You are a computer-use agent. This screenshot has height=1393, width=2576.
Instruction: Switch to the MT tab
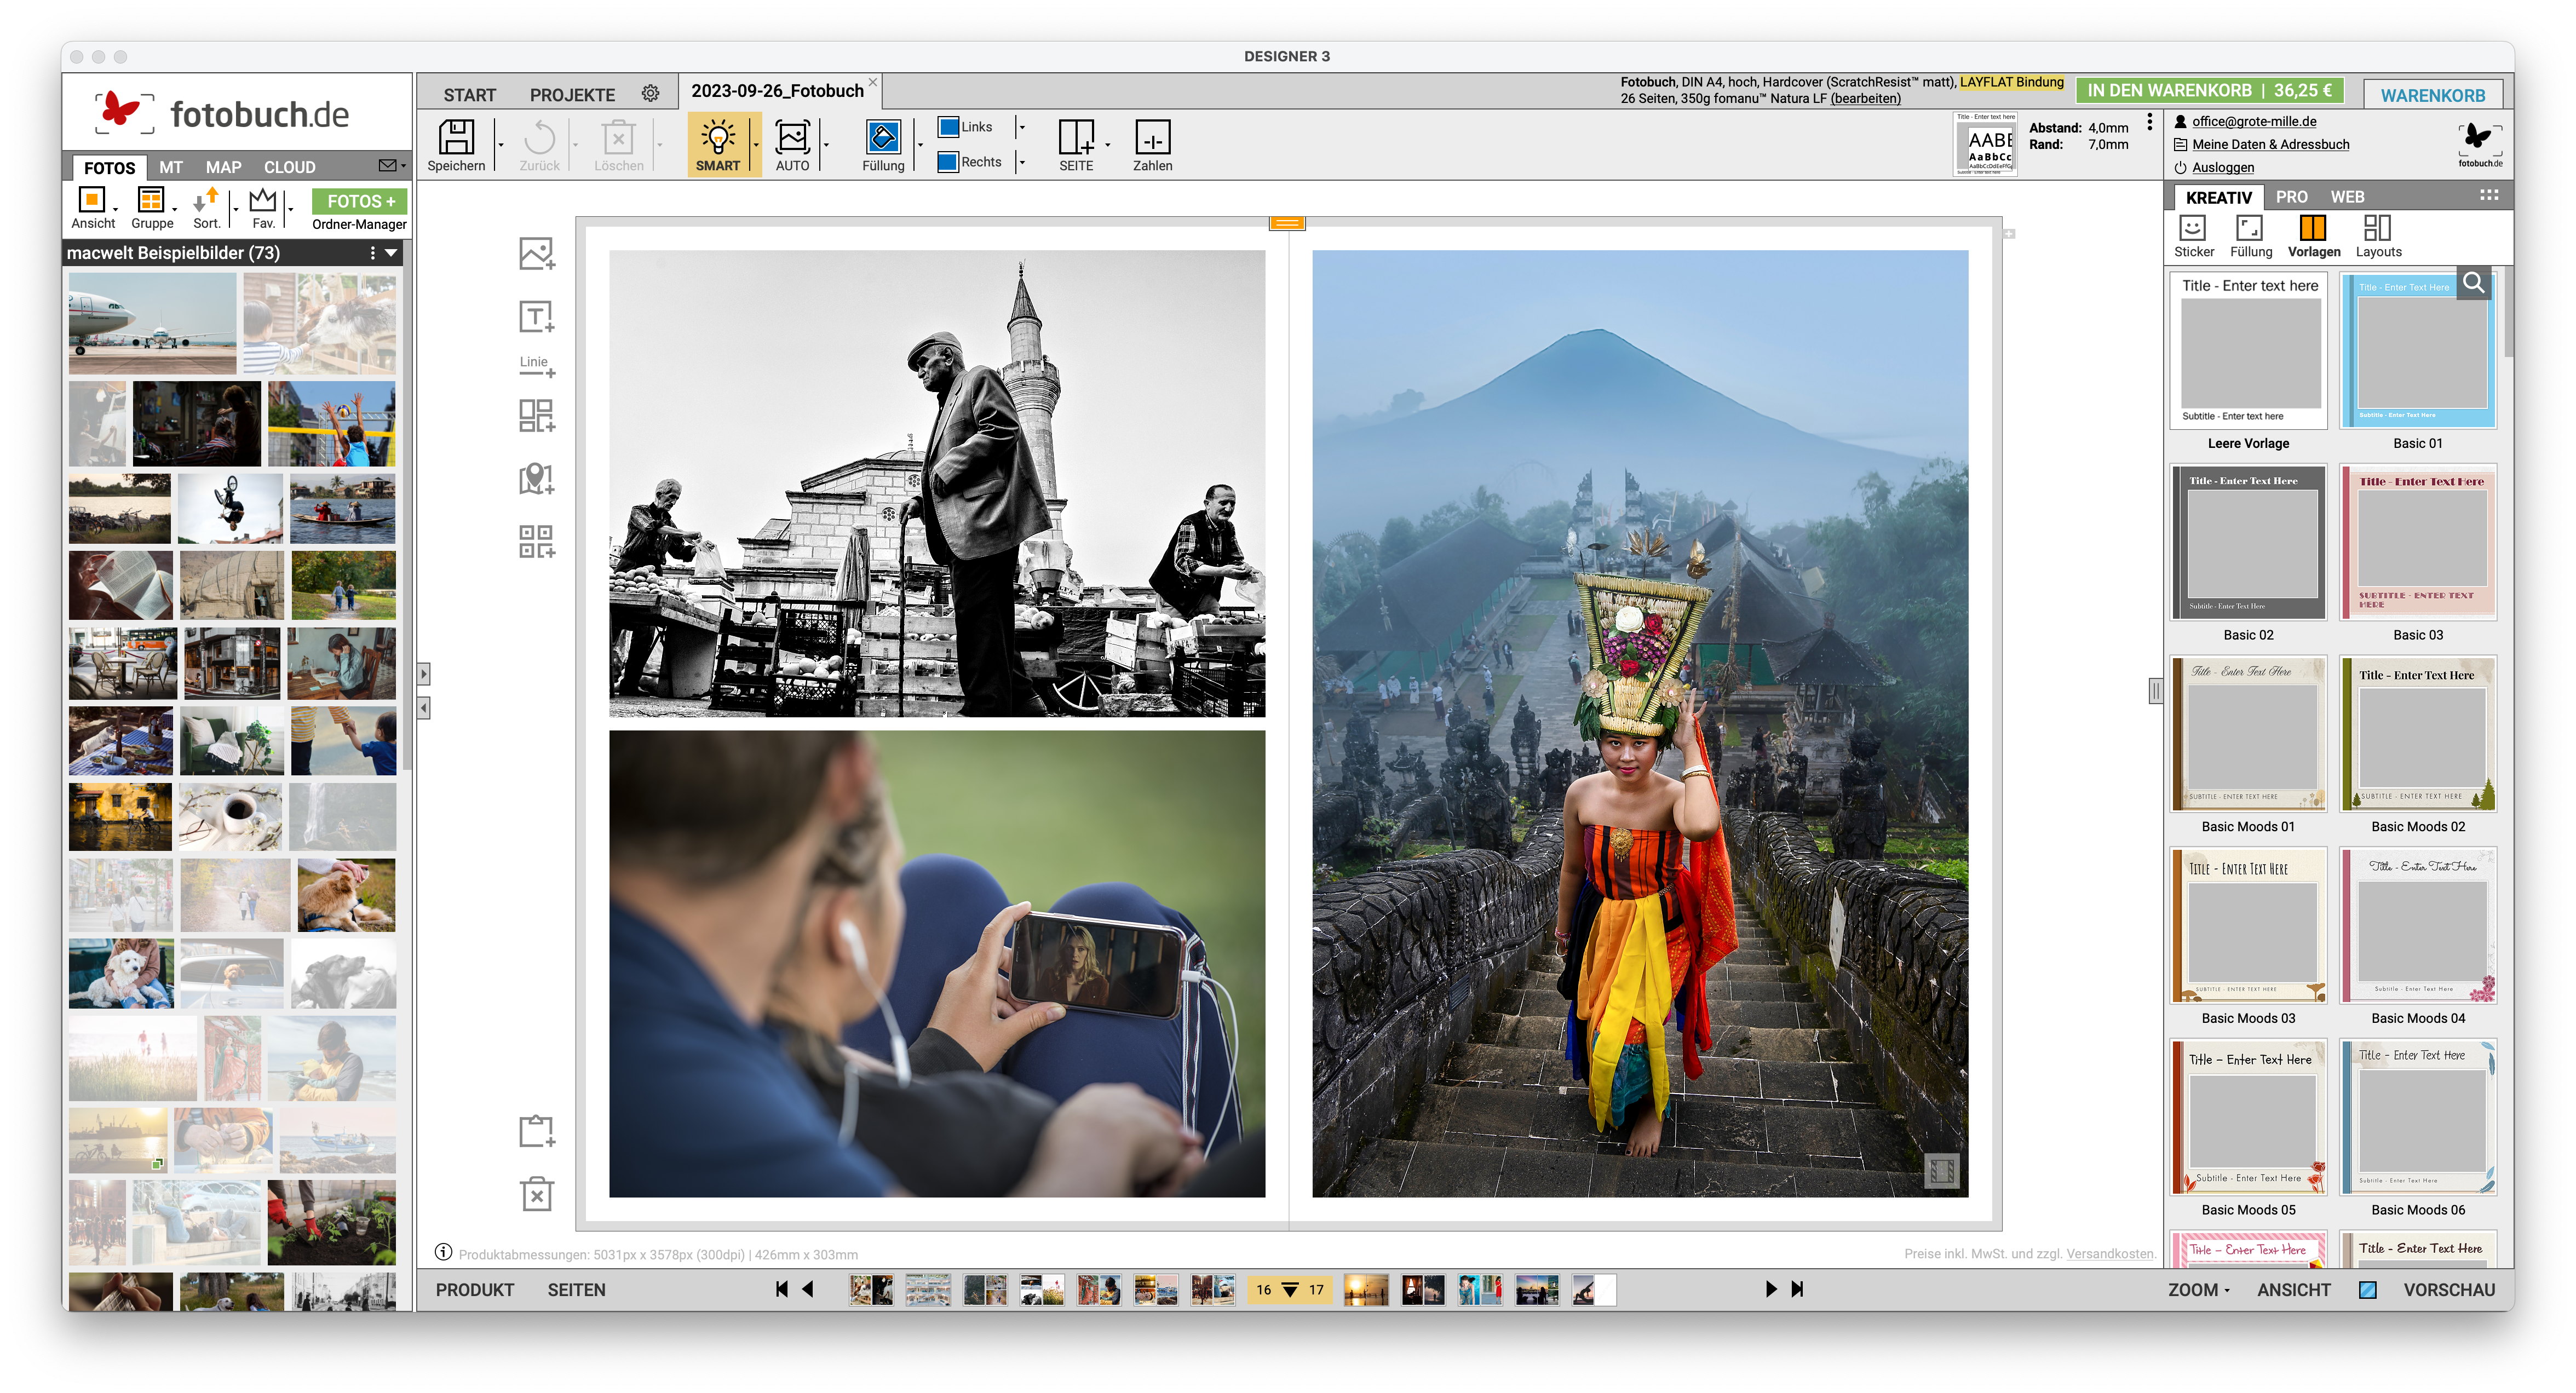point(171,167)
